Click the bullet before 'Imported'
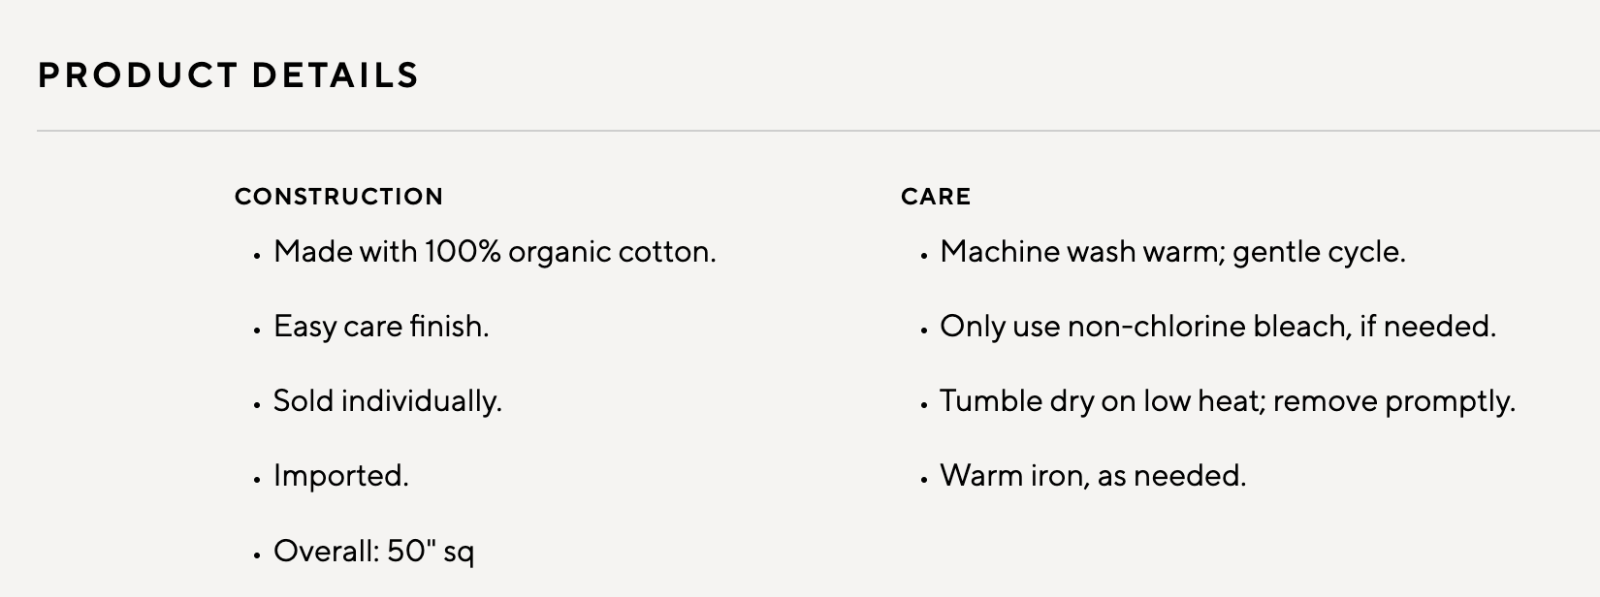This screenshot has height=597, width=1600. [257, 479]
